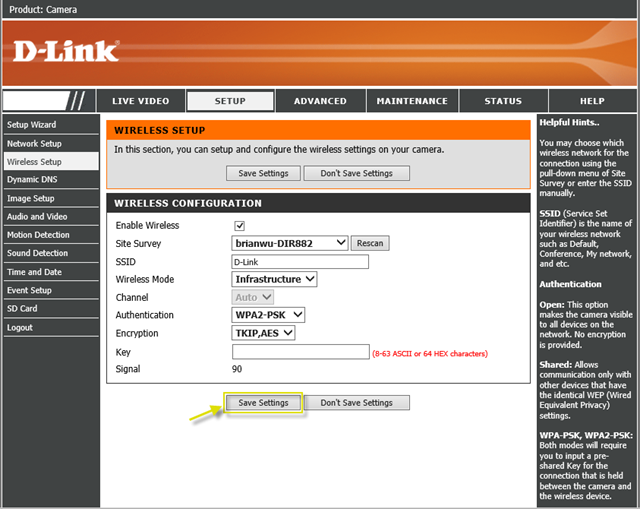Toggle the Enable Wireless checkbox
This screenshot has width=640, height=509.
pyautogui.click(x=239, y=226)
